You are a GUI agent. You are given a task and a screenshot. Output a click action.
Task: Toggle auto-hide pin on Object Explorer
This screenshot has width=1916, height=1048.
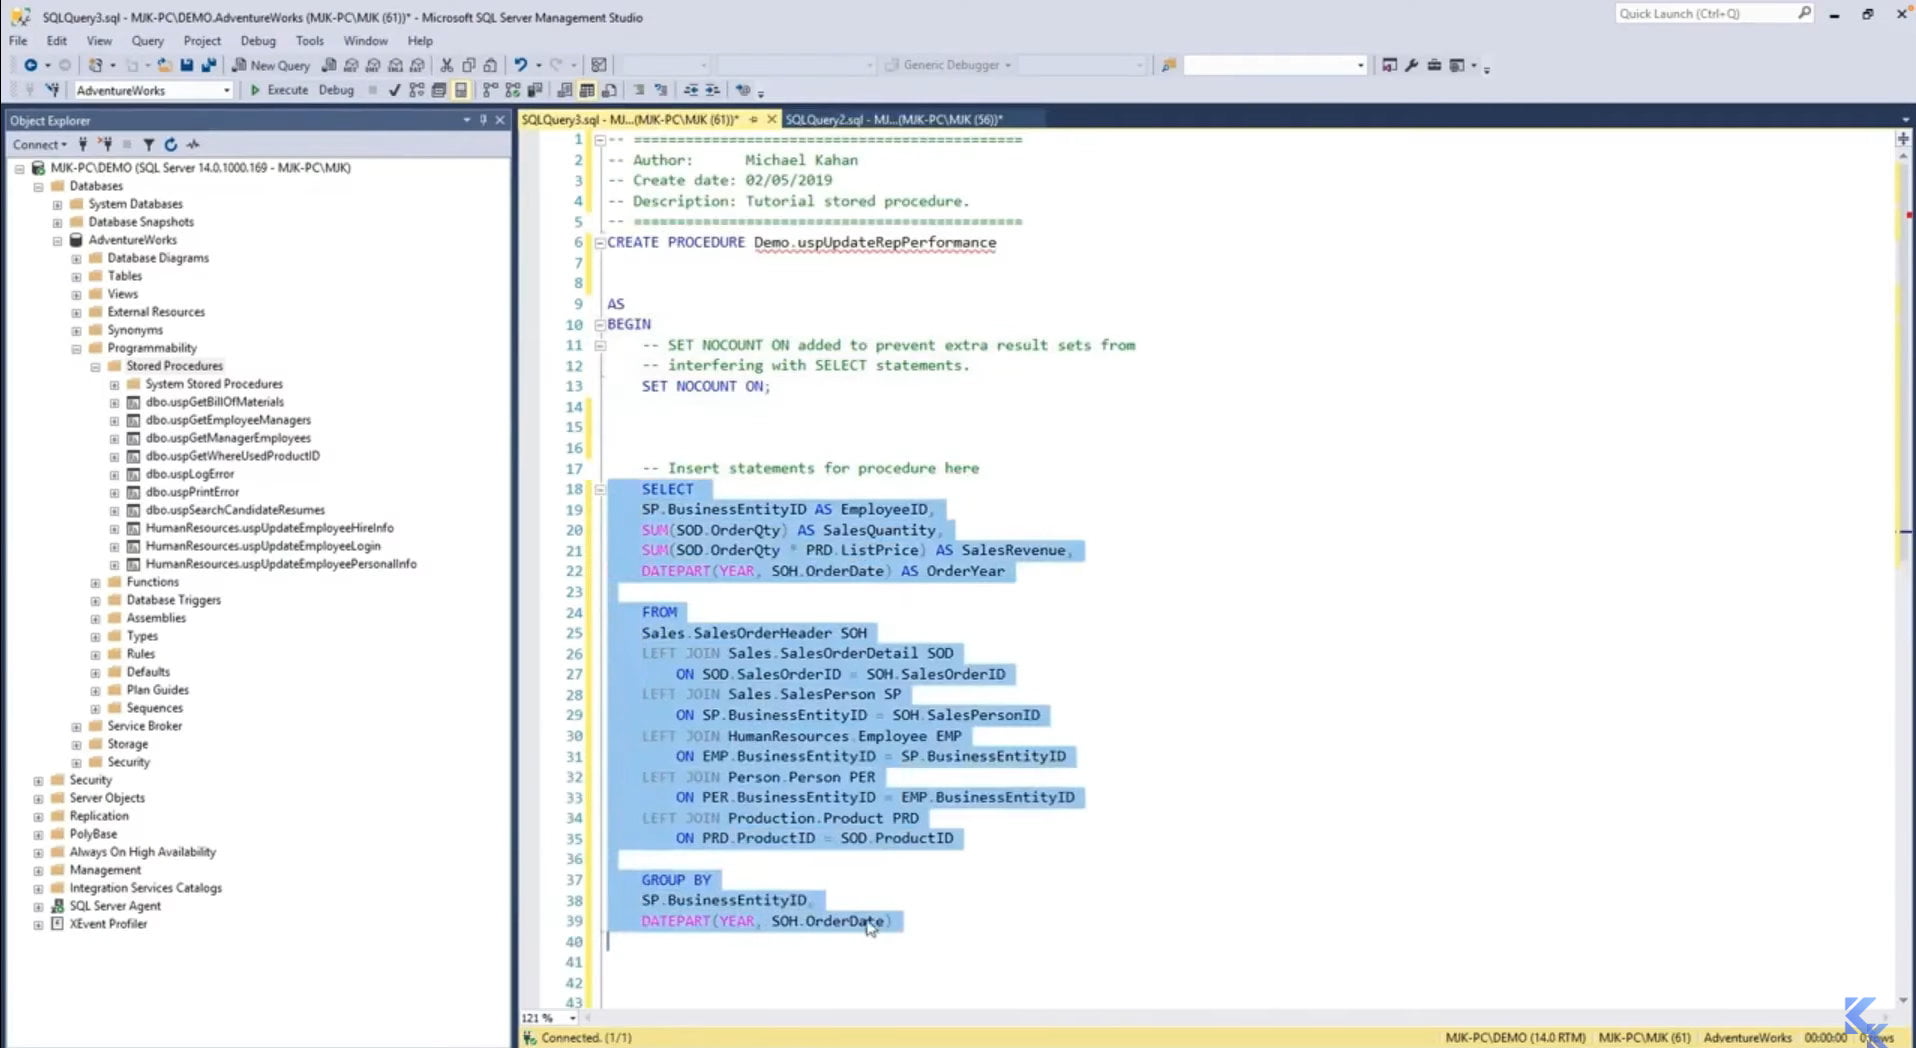click(485, 120)
